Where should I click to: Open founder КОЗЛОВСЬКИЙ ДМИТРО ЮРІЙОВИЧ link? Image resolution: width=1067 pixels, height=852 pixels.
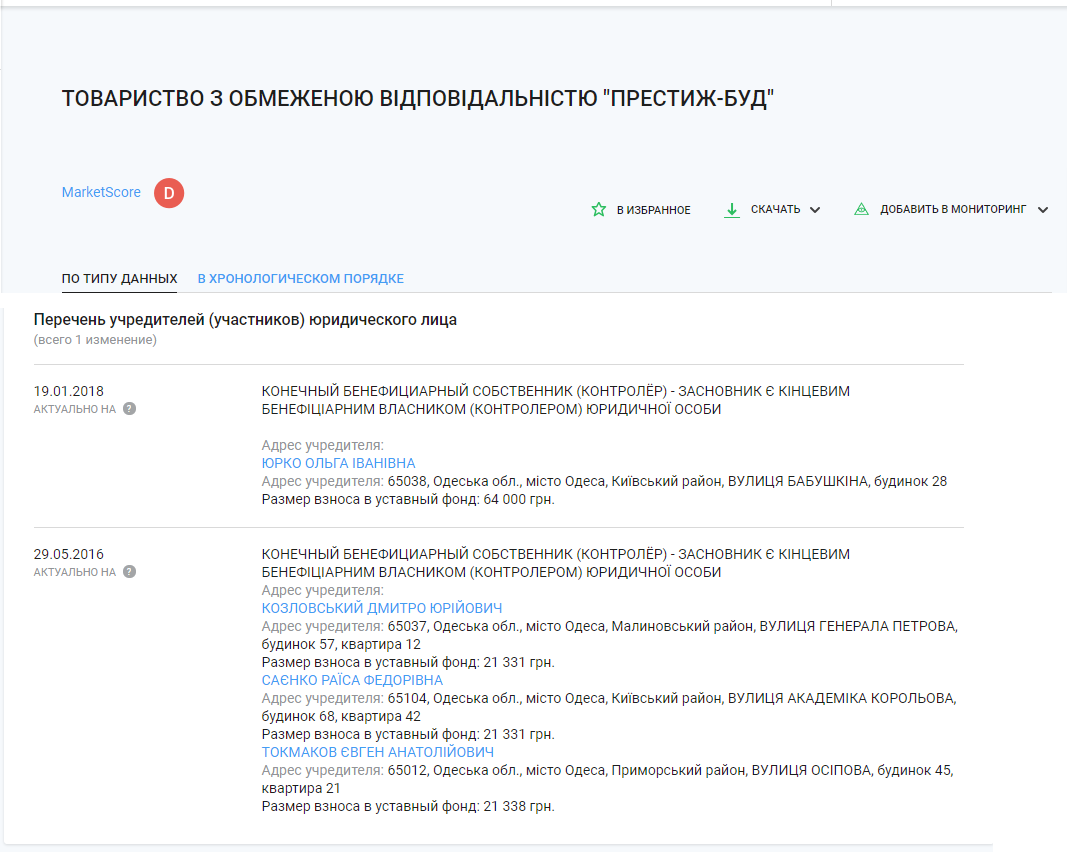[x=381, y=608]
